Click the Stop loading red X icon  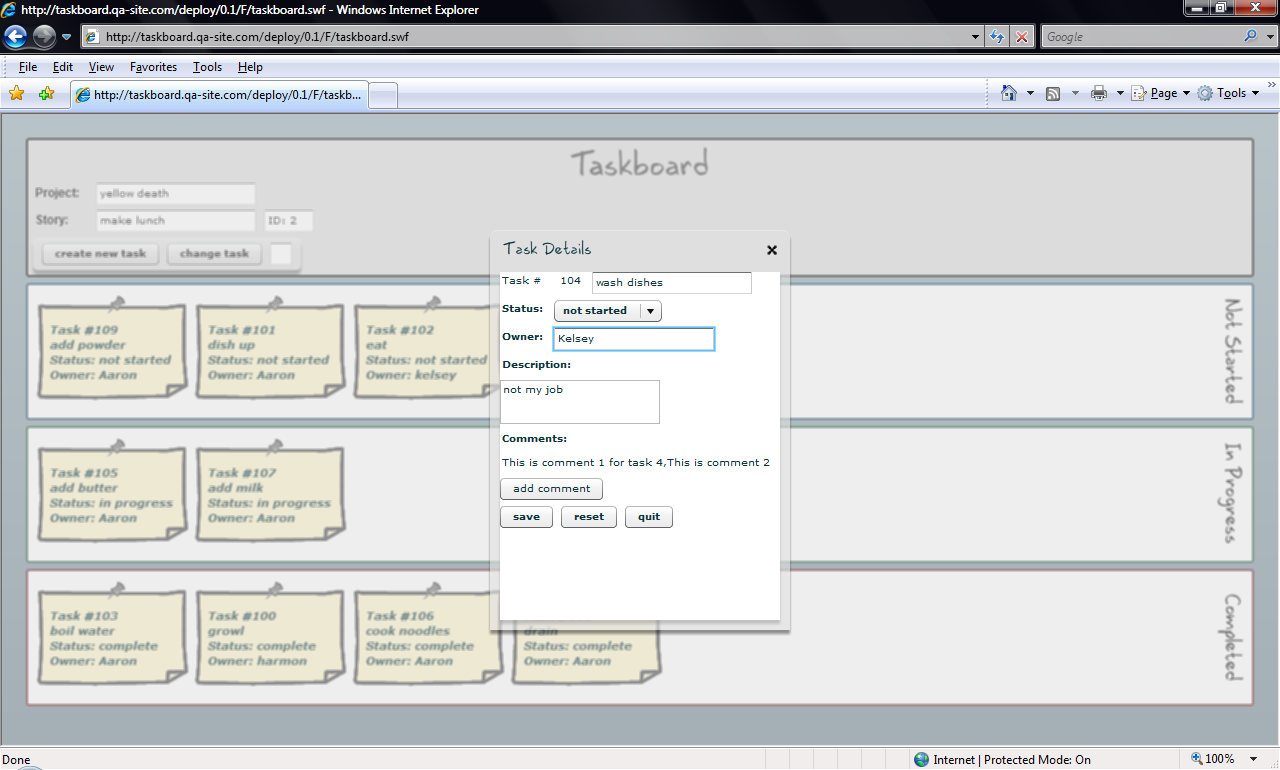[1021, 37]
